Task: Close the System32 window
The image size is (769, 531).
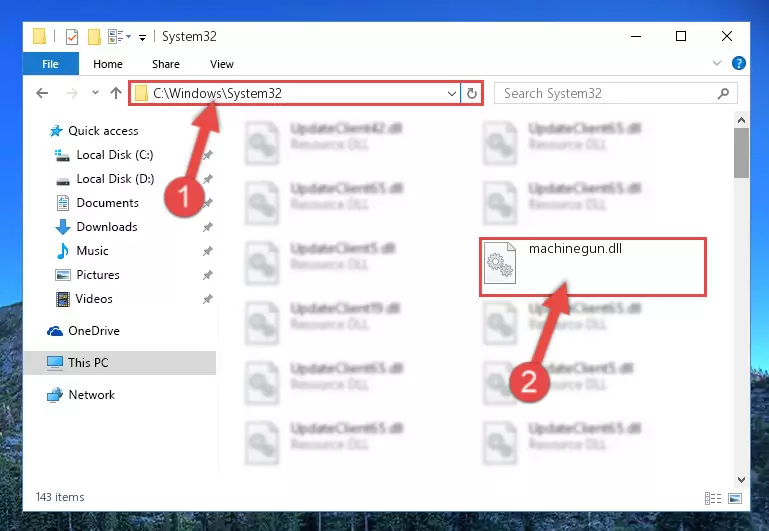Action: (727, 36)
